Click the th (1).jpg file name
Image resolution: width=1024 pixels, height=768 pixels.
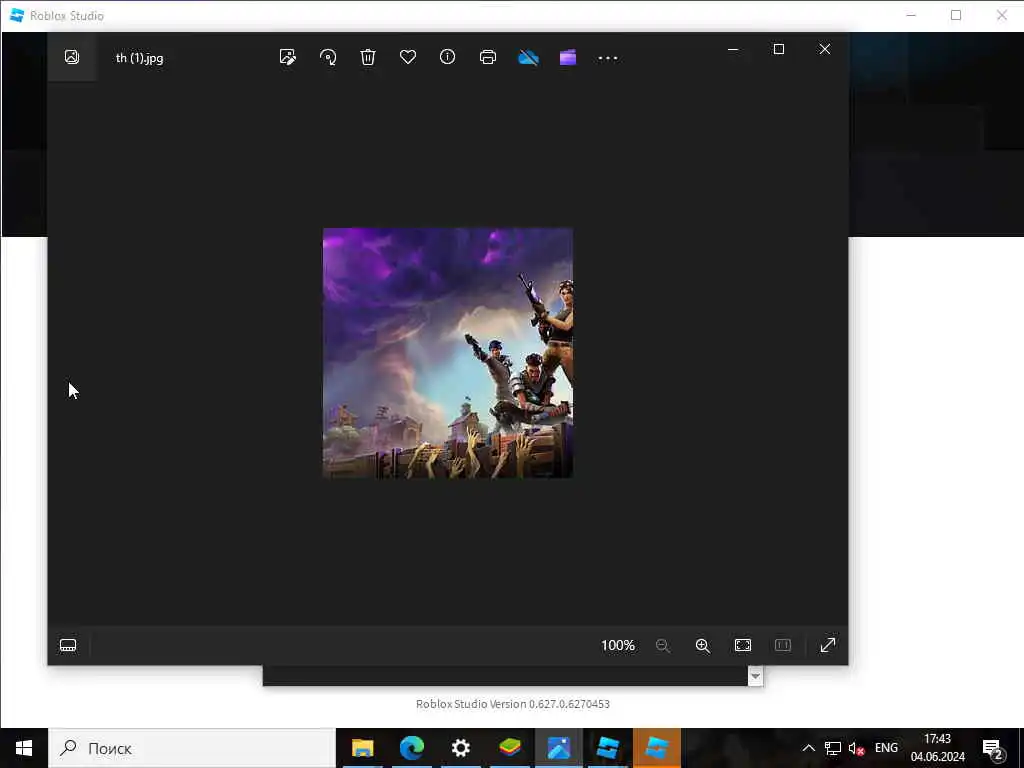(x=140, y=58)
